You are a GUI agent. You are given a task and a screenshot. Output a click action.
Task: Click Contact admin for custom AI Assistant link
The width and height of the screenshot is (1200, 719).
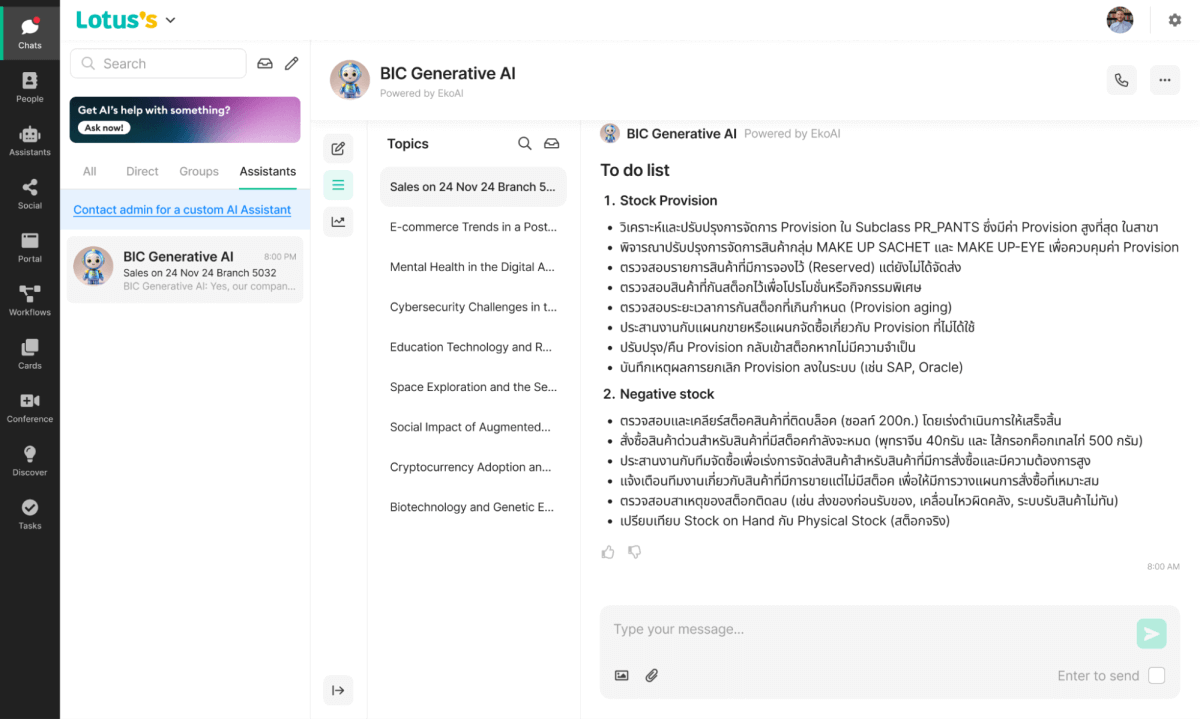pos(182,210)
